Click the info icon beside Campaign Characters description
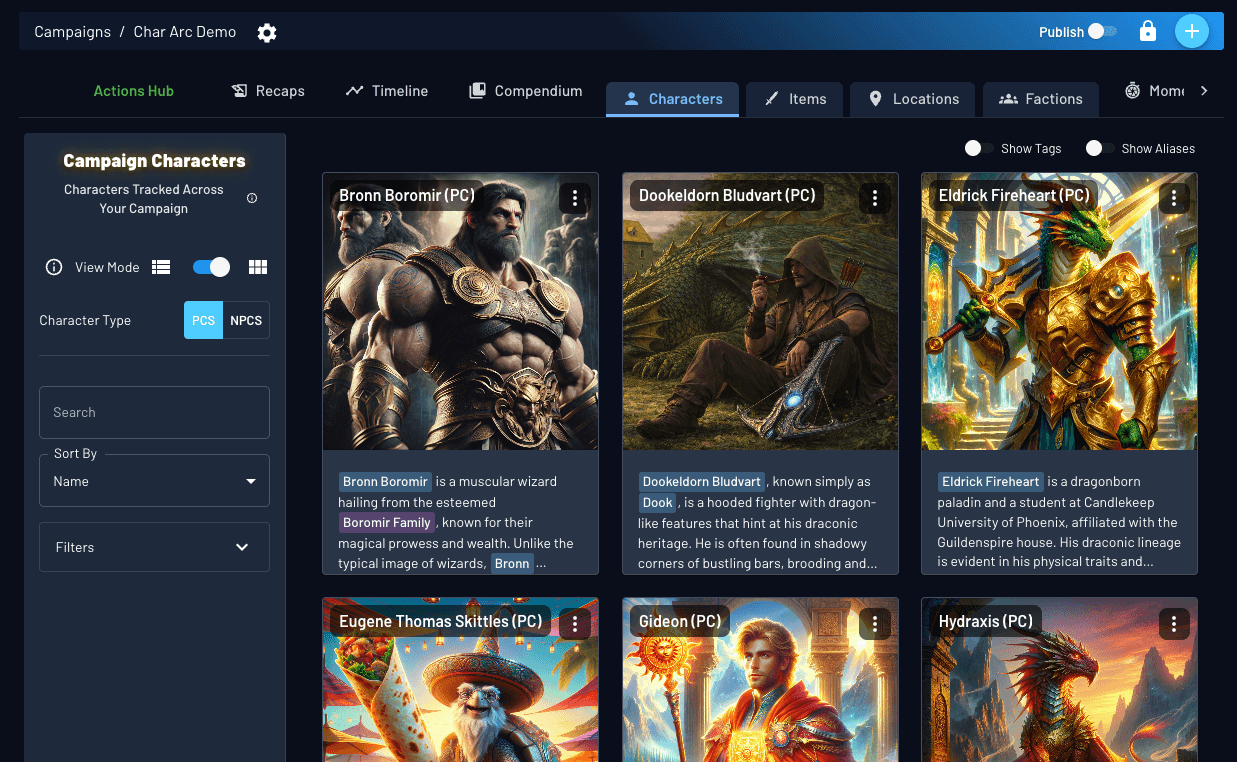This screenshot has height=762, width=1237. (x=251, y=199)
